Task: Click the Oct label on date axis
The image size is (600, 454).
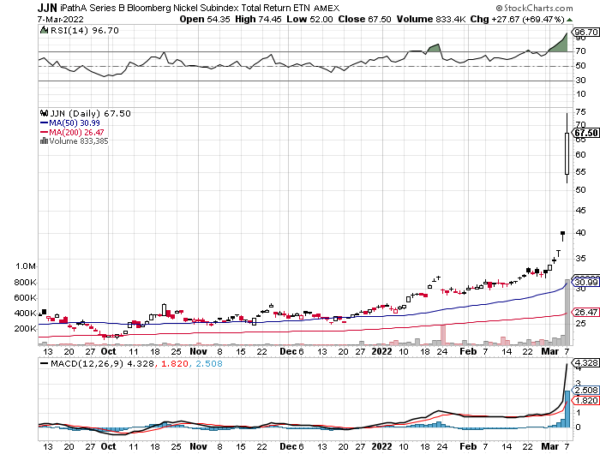Action: point(107,351)
